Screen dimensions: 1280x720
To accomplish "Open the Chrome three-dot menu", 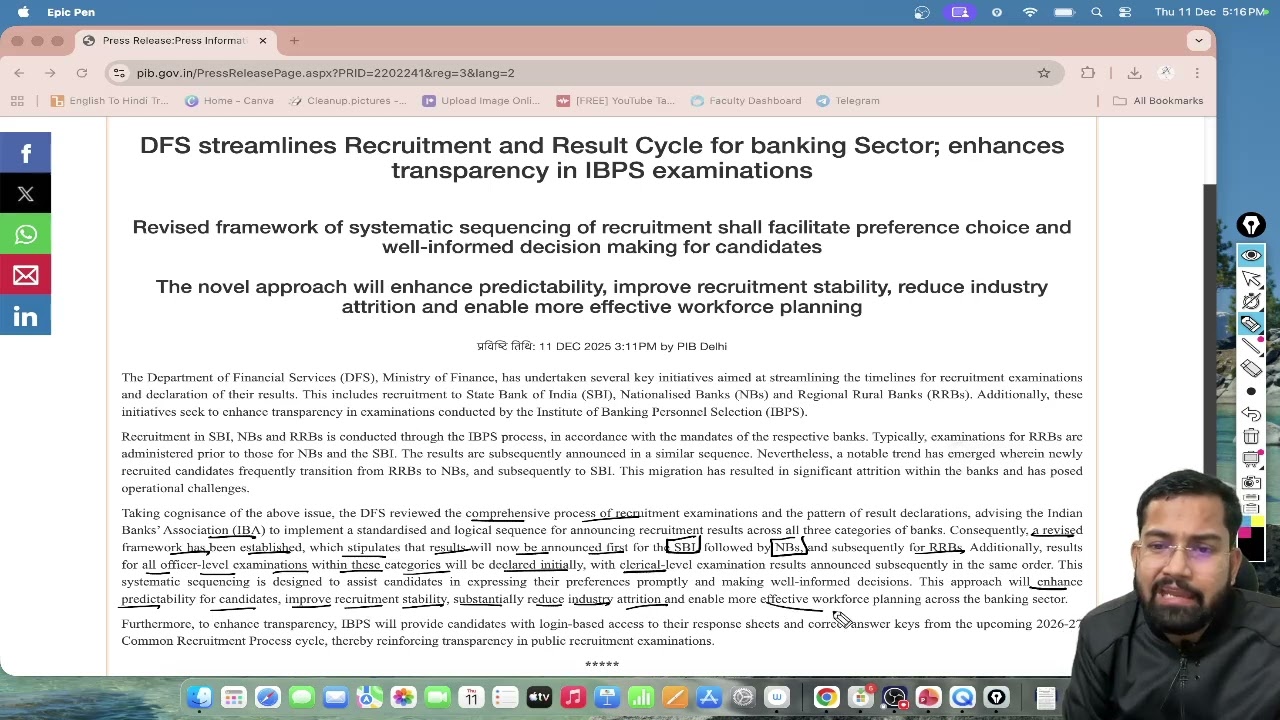I will [x=1197, y=73].
